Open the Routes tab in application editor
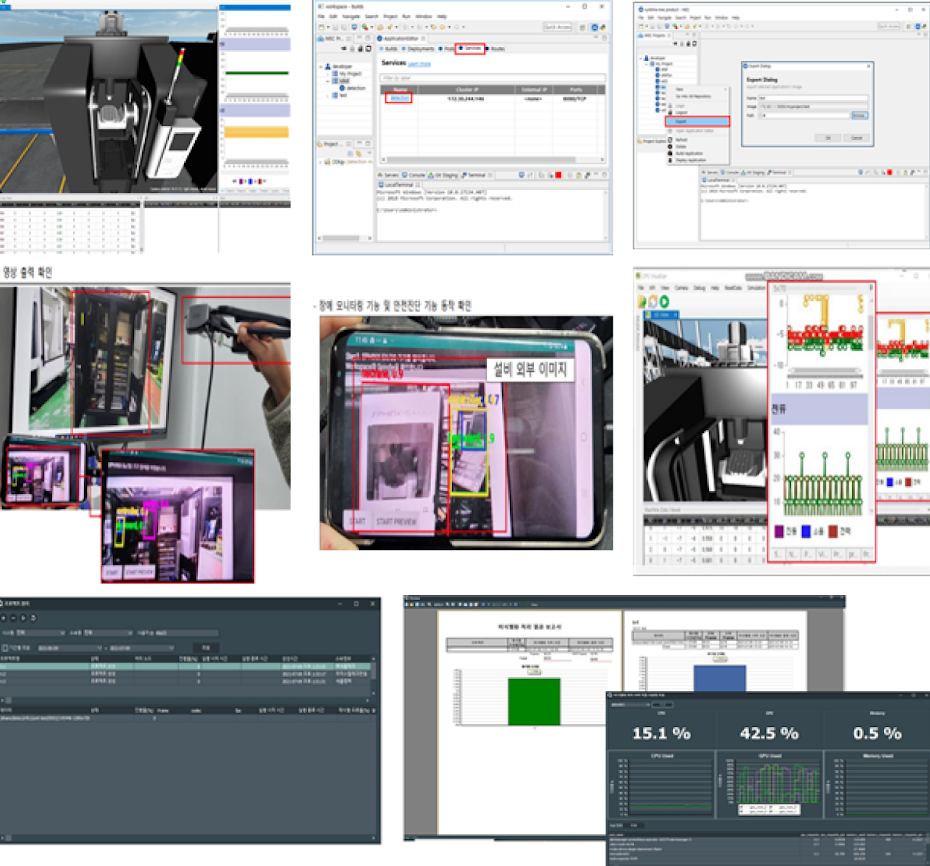The width and height of the screenshot is (930, 866). [x=498, y=48]
